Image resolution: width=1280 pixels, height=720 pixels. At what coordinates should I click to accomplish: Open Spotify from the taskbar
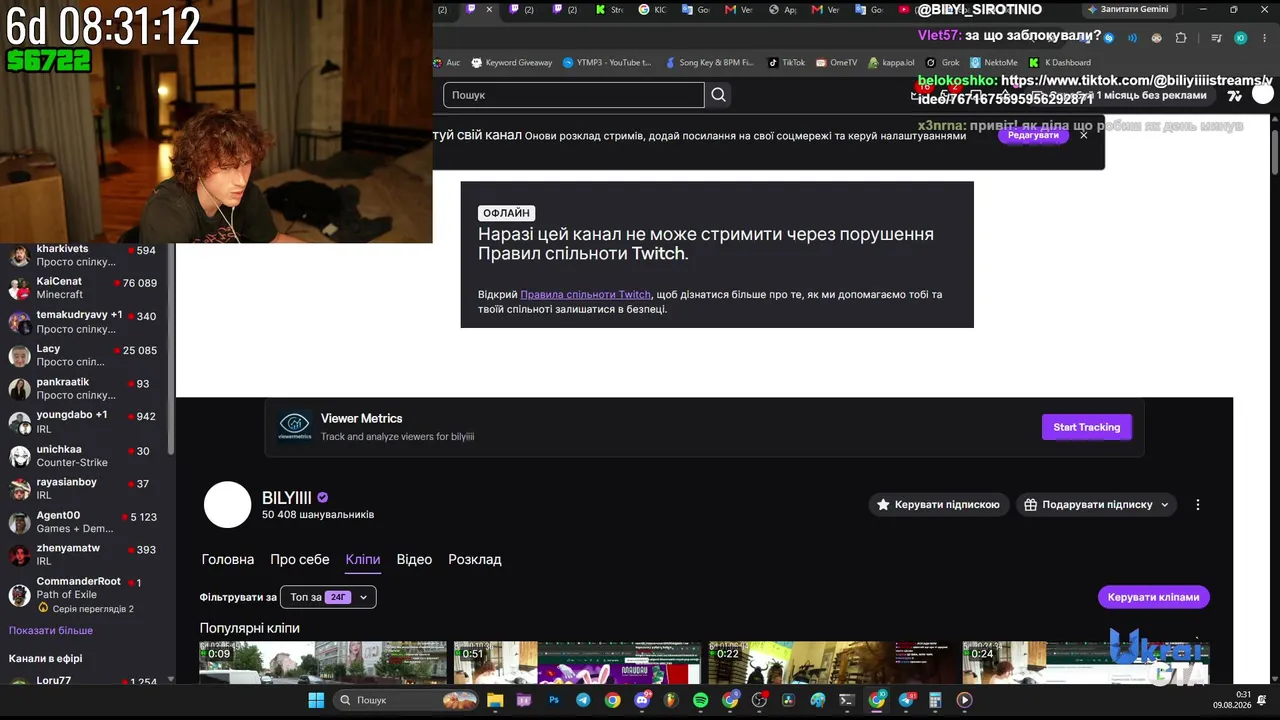(701, 700)
